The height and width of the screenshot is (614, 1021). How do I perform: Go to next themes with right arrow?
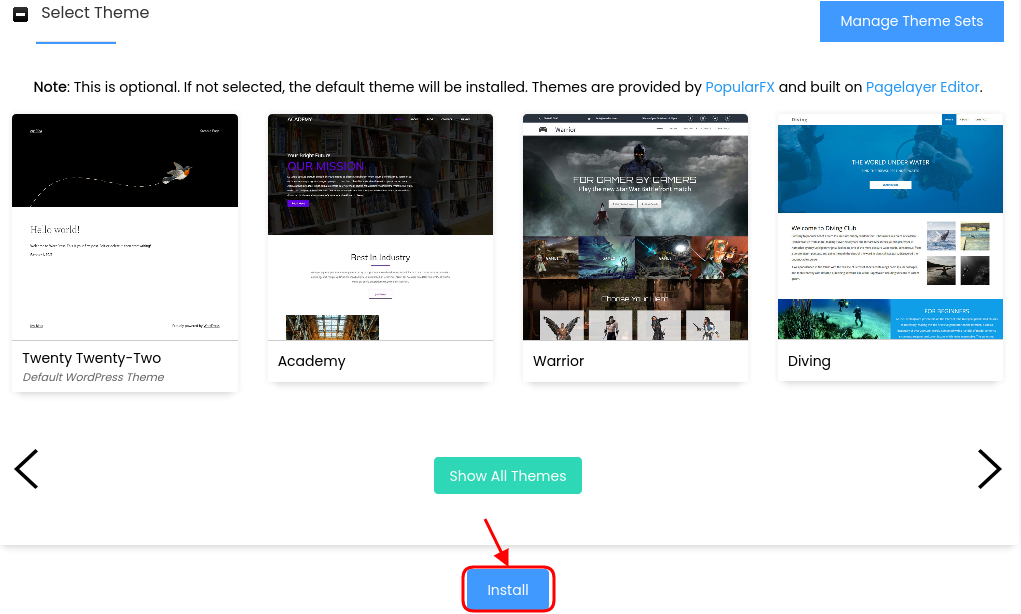click(989, 469)
